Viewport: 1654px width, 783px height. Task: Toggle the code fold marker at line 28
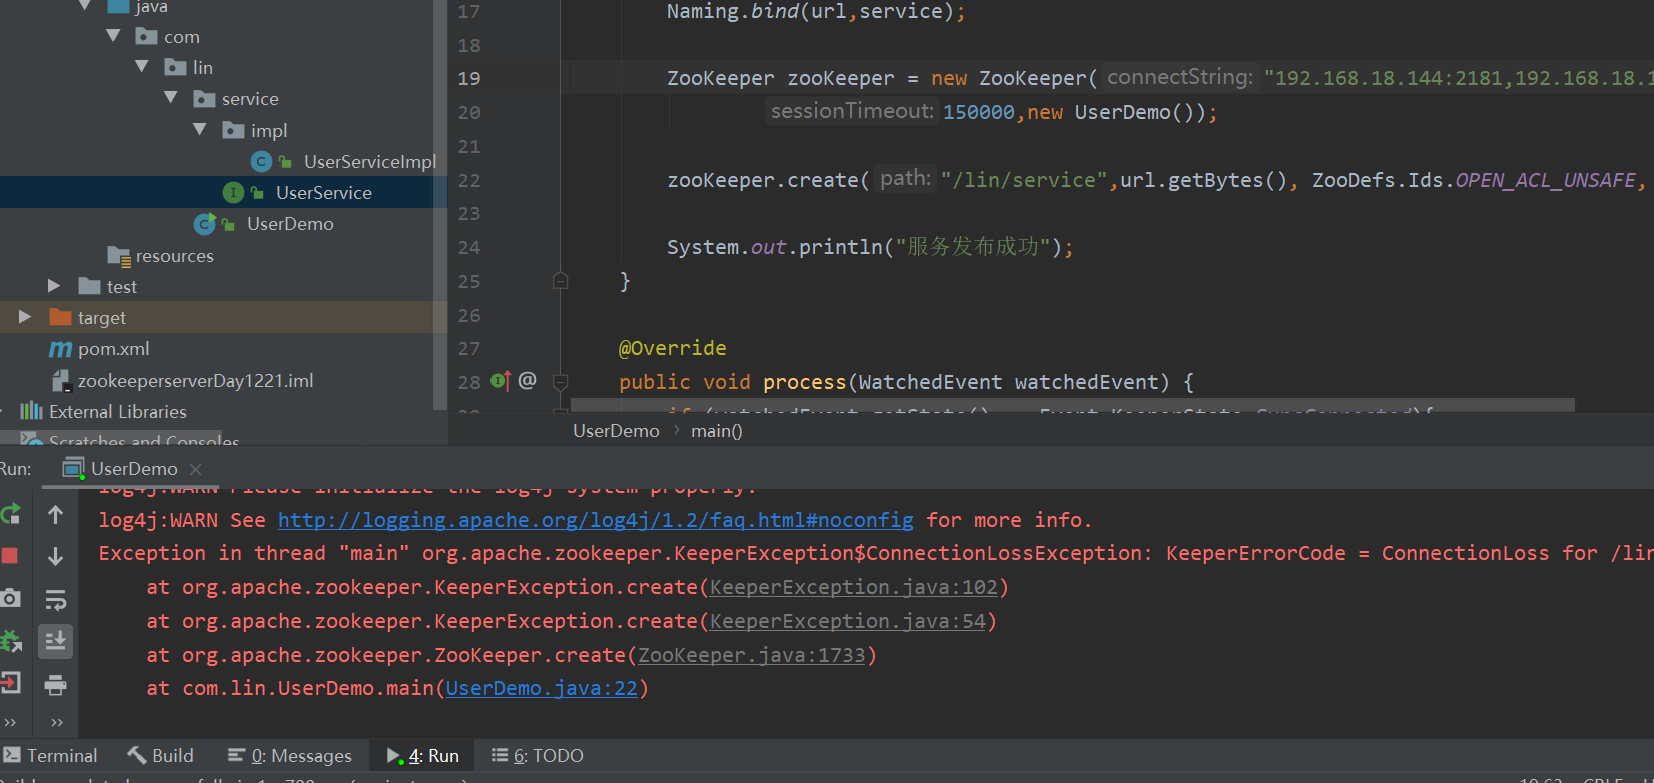click(x=561, y=382)
